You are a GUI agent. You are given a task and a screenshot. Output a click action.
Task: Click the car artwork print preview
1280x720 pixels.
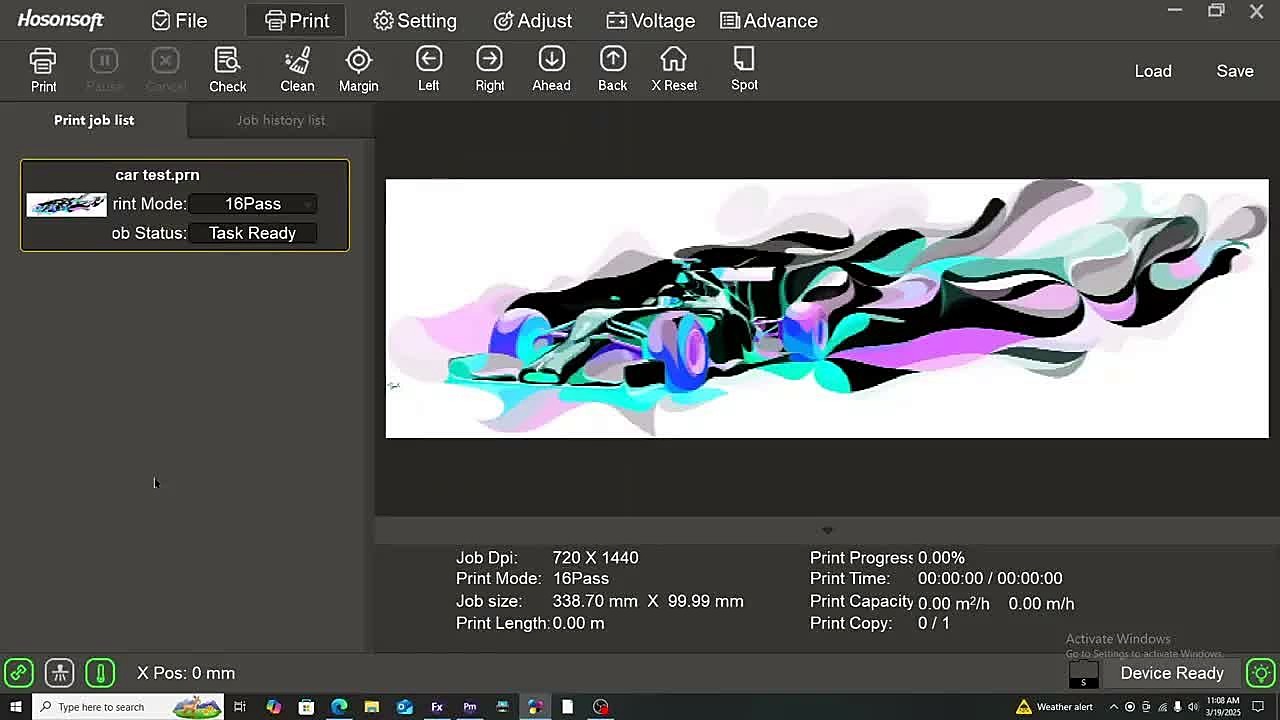point(827,308)
